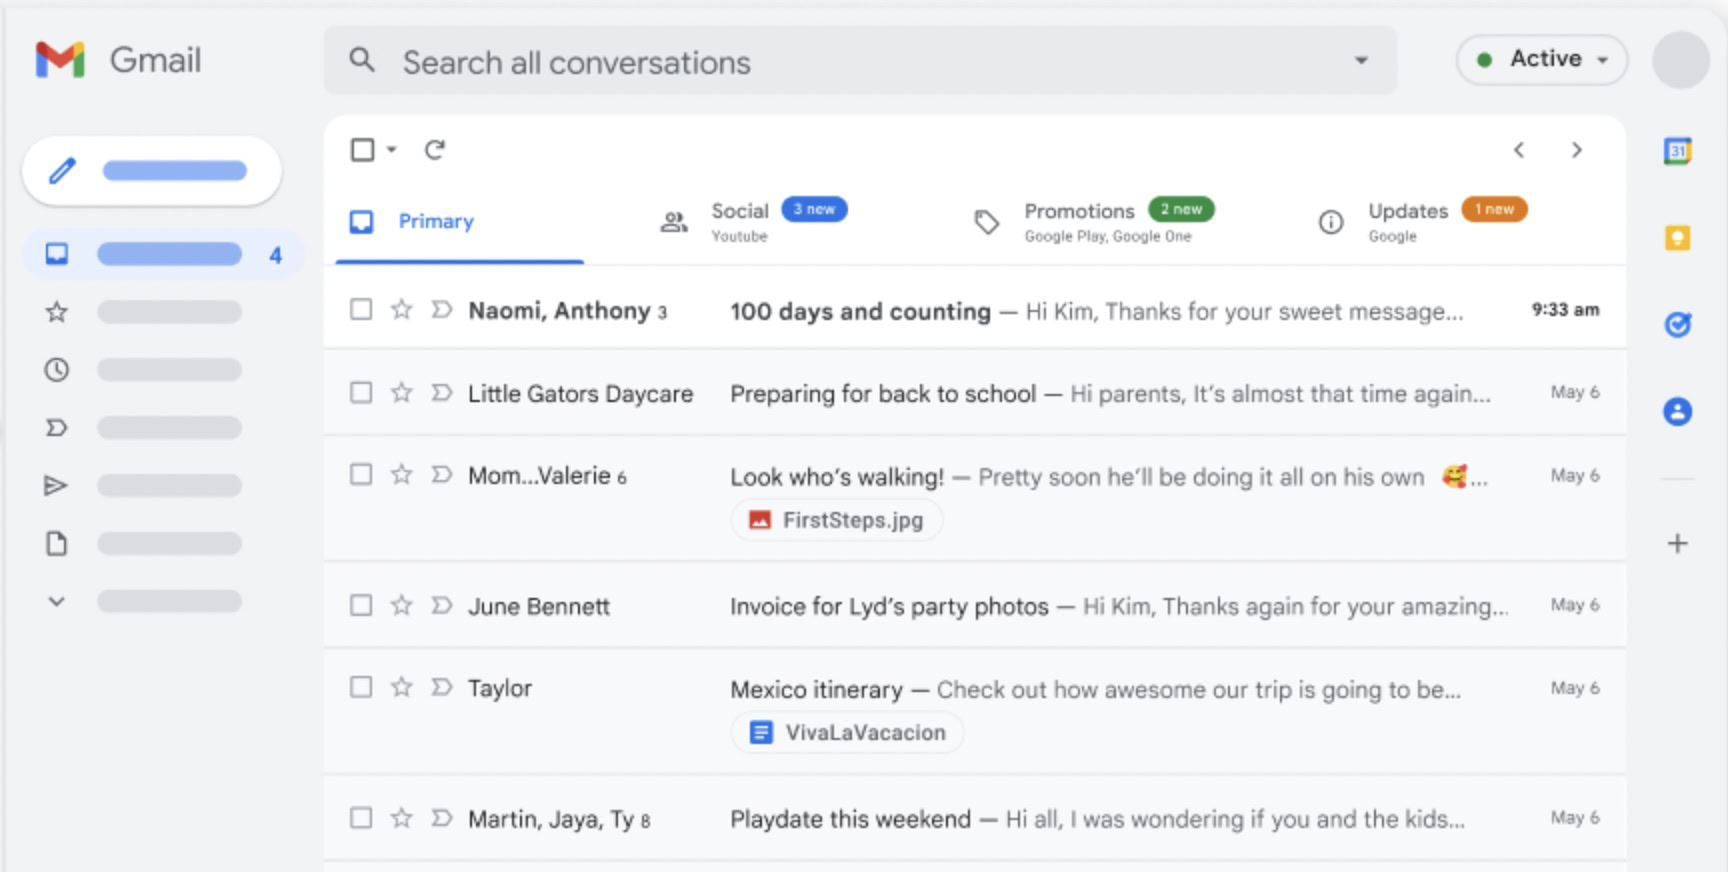
Task: Open Google Calendar from side panel
Action: (1677, 151)
